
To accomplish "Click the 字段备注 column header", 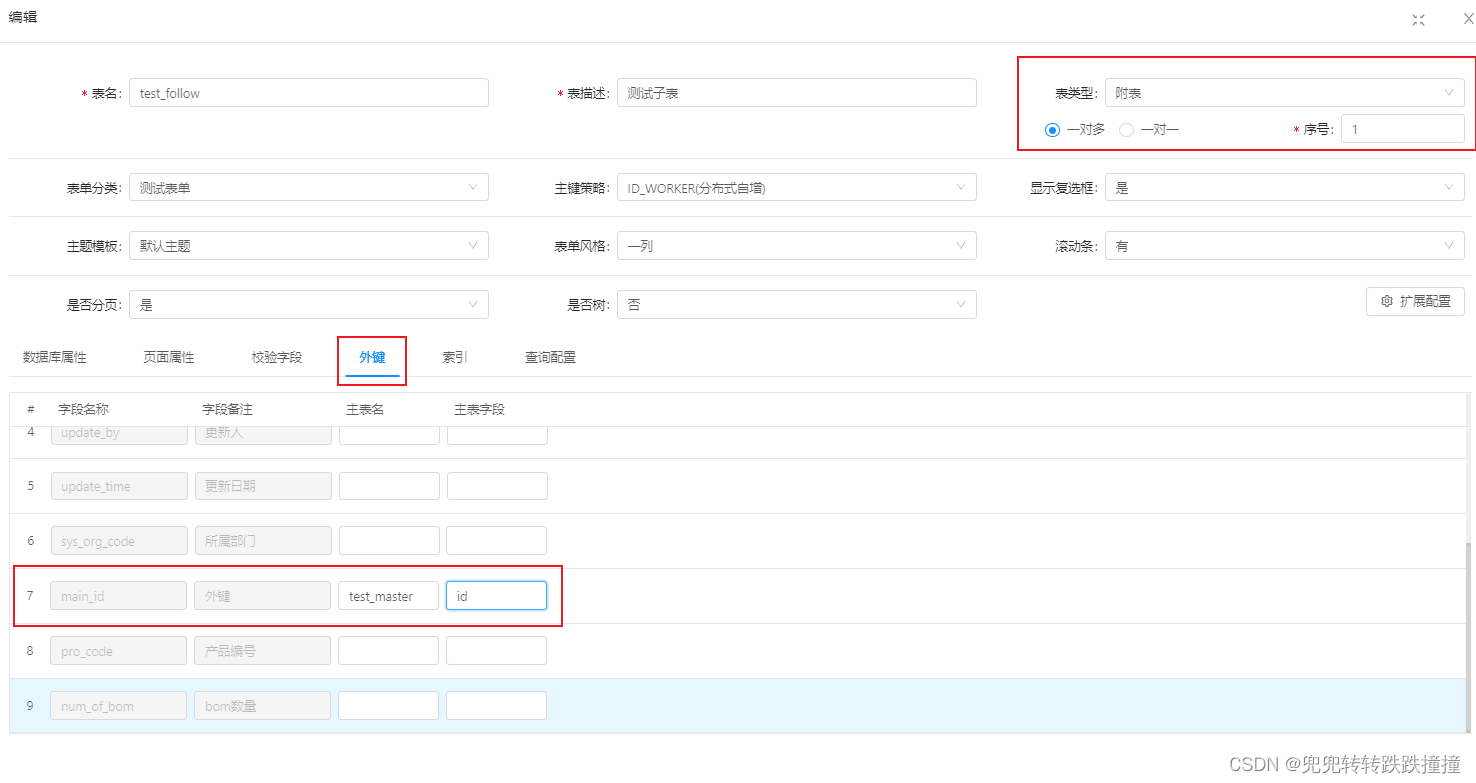I will click(227, 410).
